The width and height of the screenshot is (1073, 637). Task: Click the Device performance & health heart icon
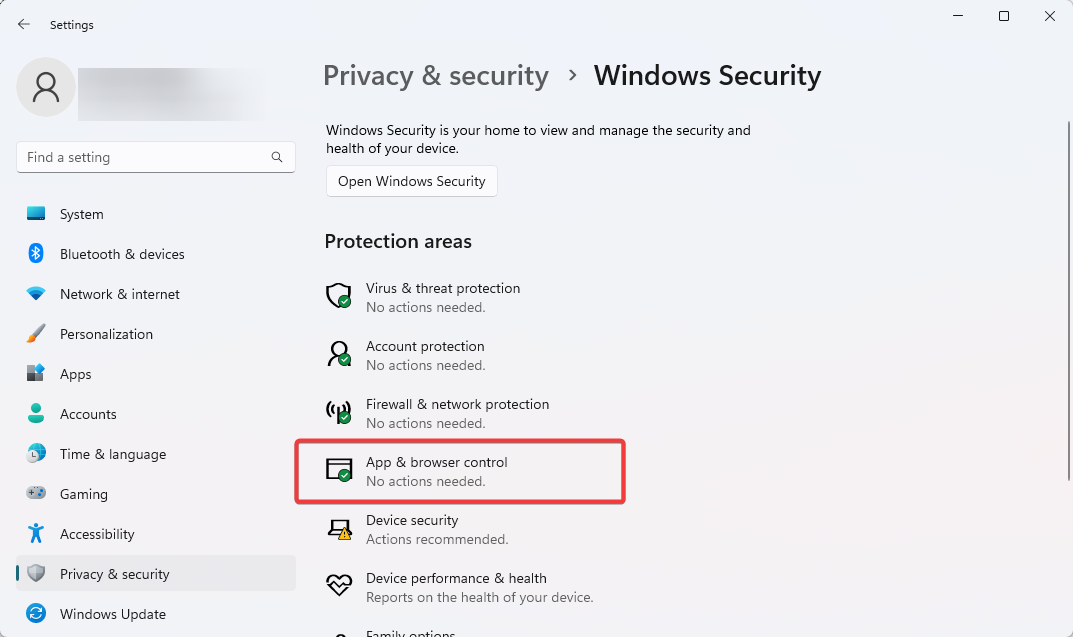click(x=339, y=585)
